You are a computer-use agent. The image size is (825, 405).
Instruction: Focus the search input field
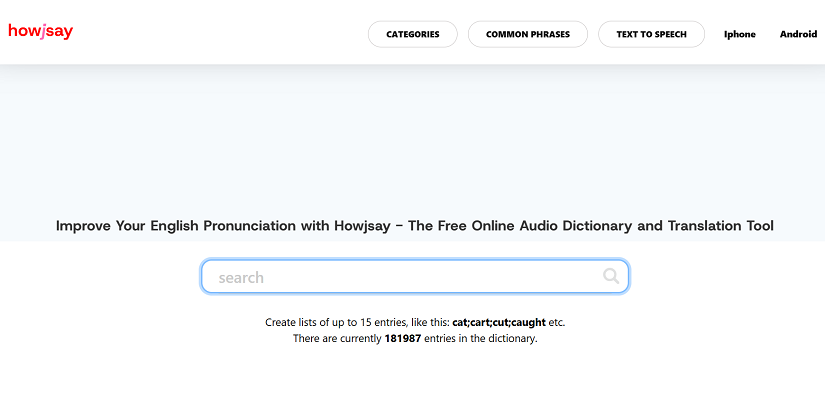pos(415,276)
